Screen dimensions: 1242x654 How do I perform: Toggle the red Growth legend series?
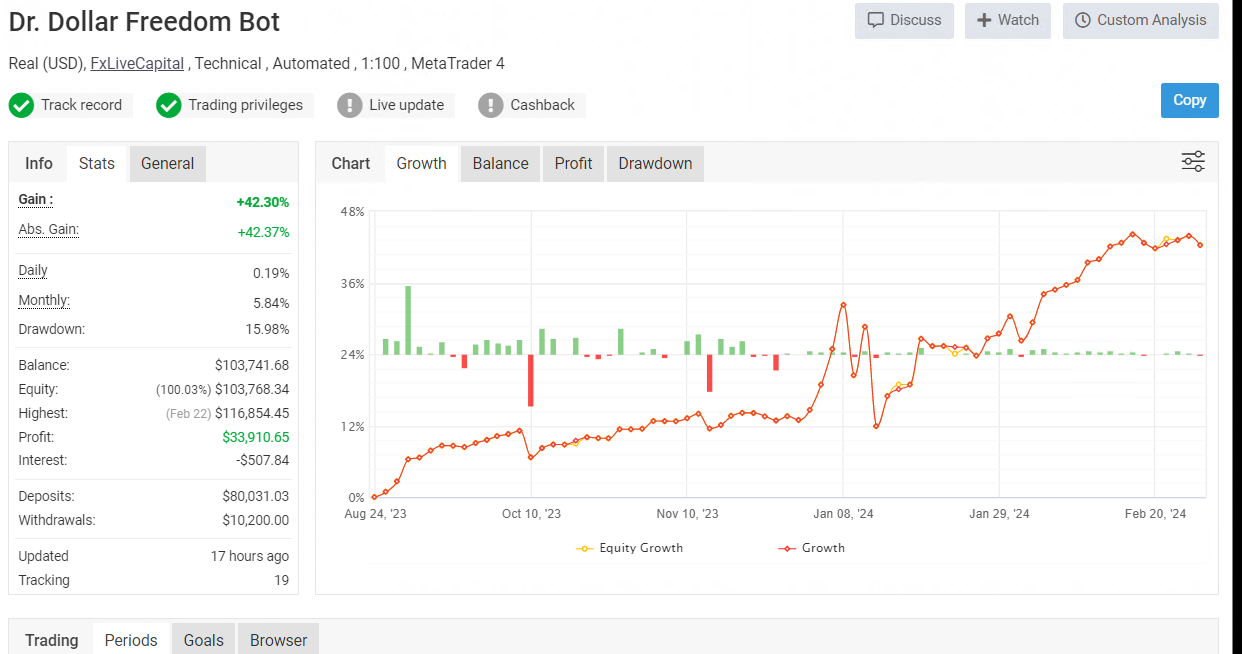(x=811, y=548)
